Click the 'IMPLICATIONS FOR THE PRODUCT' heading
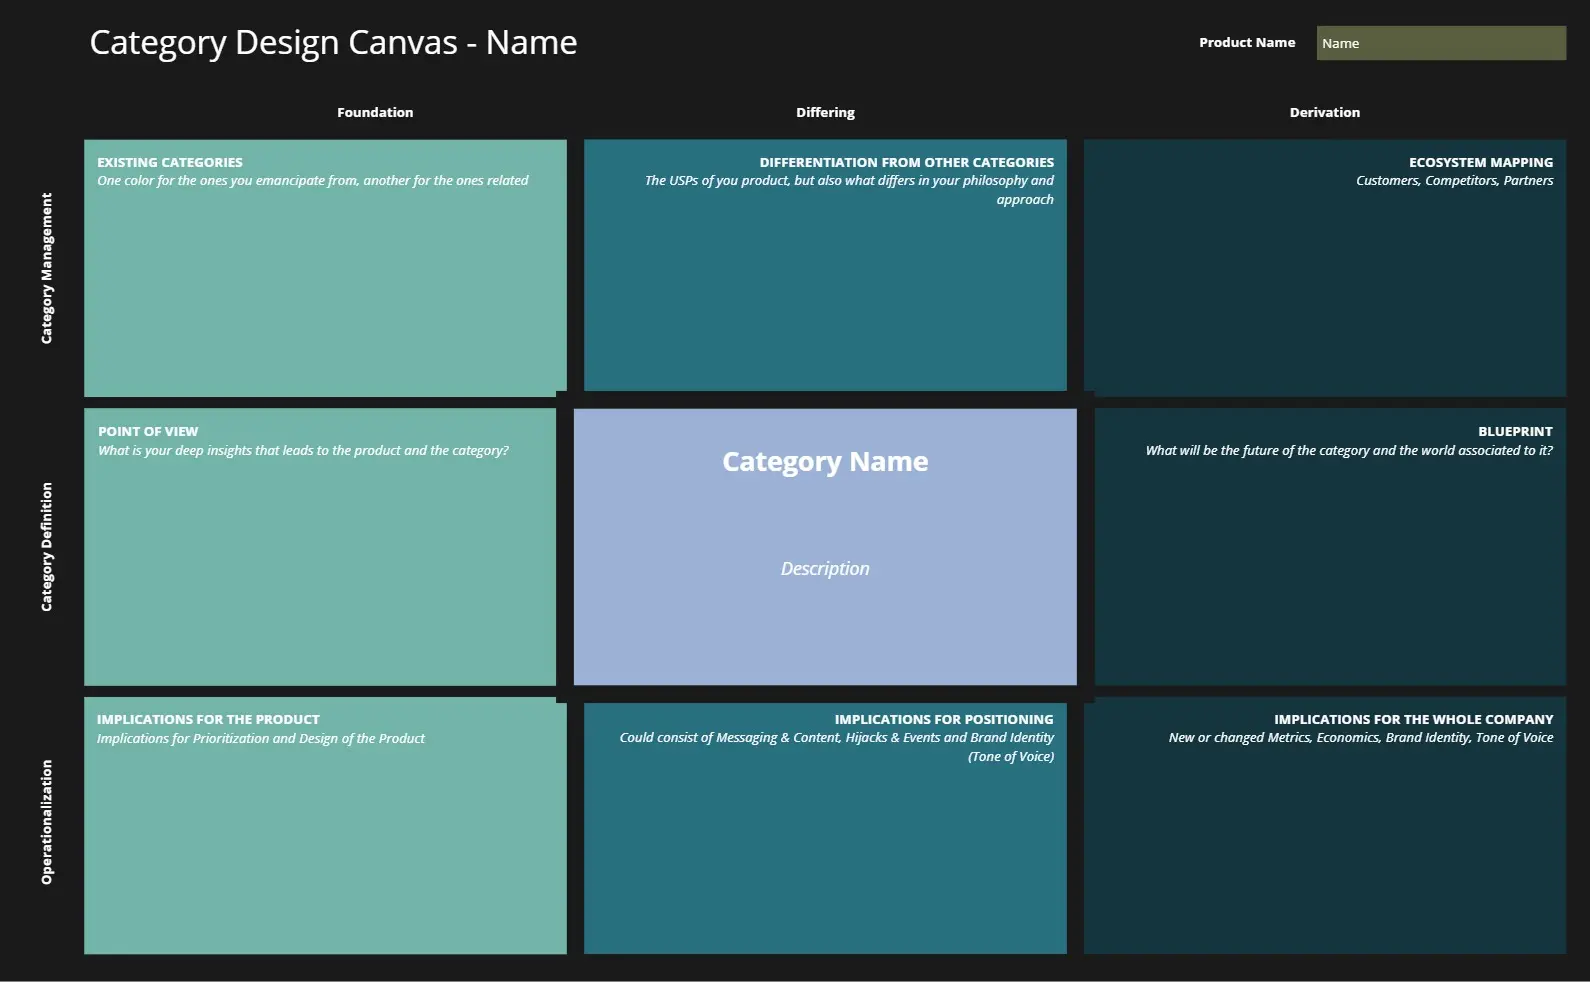Viewport: 1590px width, 982px height. pos(208,720)
